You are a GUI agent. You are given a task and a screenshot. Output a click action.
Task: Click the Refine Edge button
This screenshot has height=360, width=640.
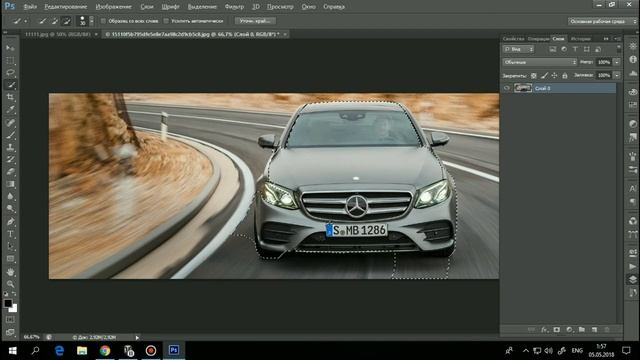tap(255, 21)
